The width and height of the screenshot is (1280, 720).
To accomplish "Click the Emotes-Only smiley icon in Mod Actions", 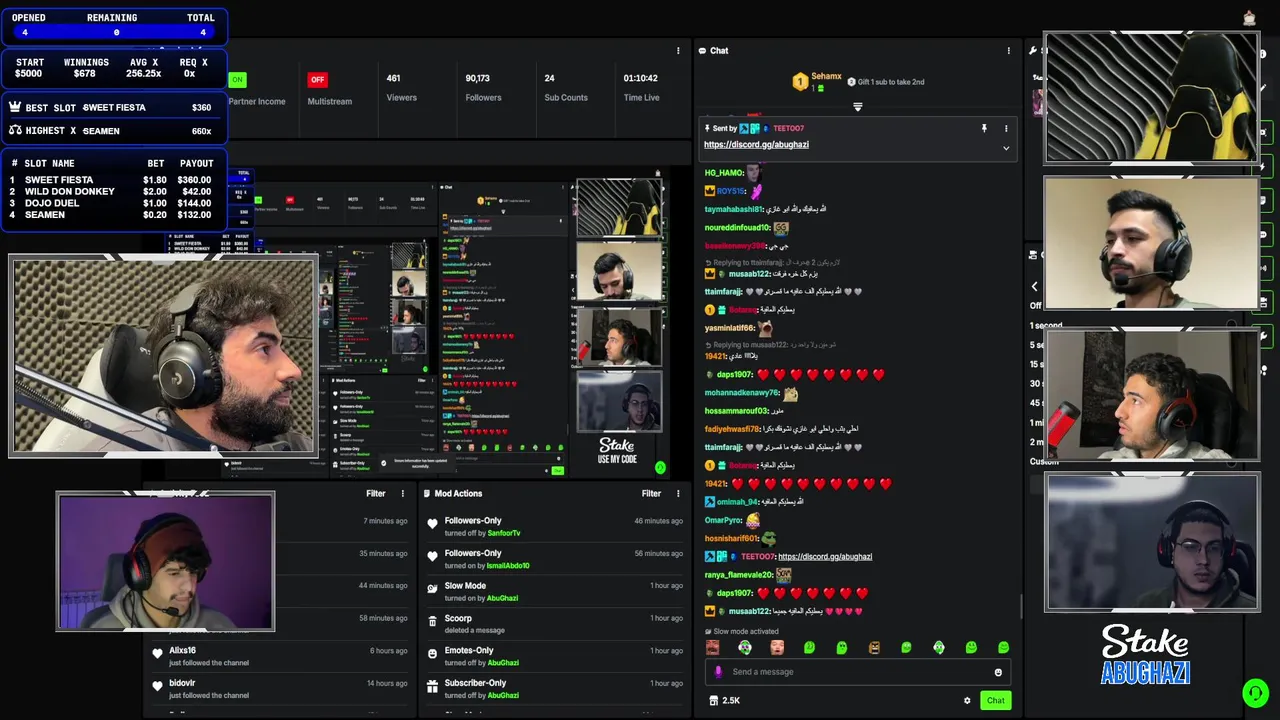I will click(433, 654).
